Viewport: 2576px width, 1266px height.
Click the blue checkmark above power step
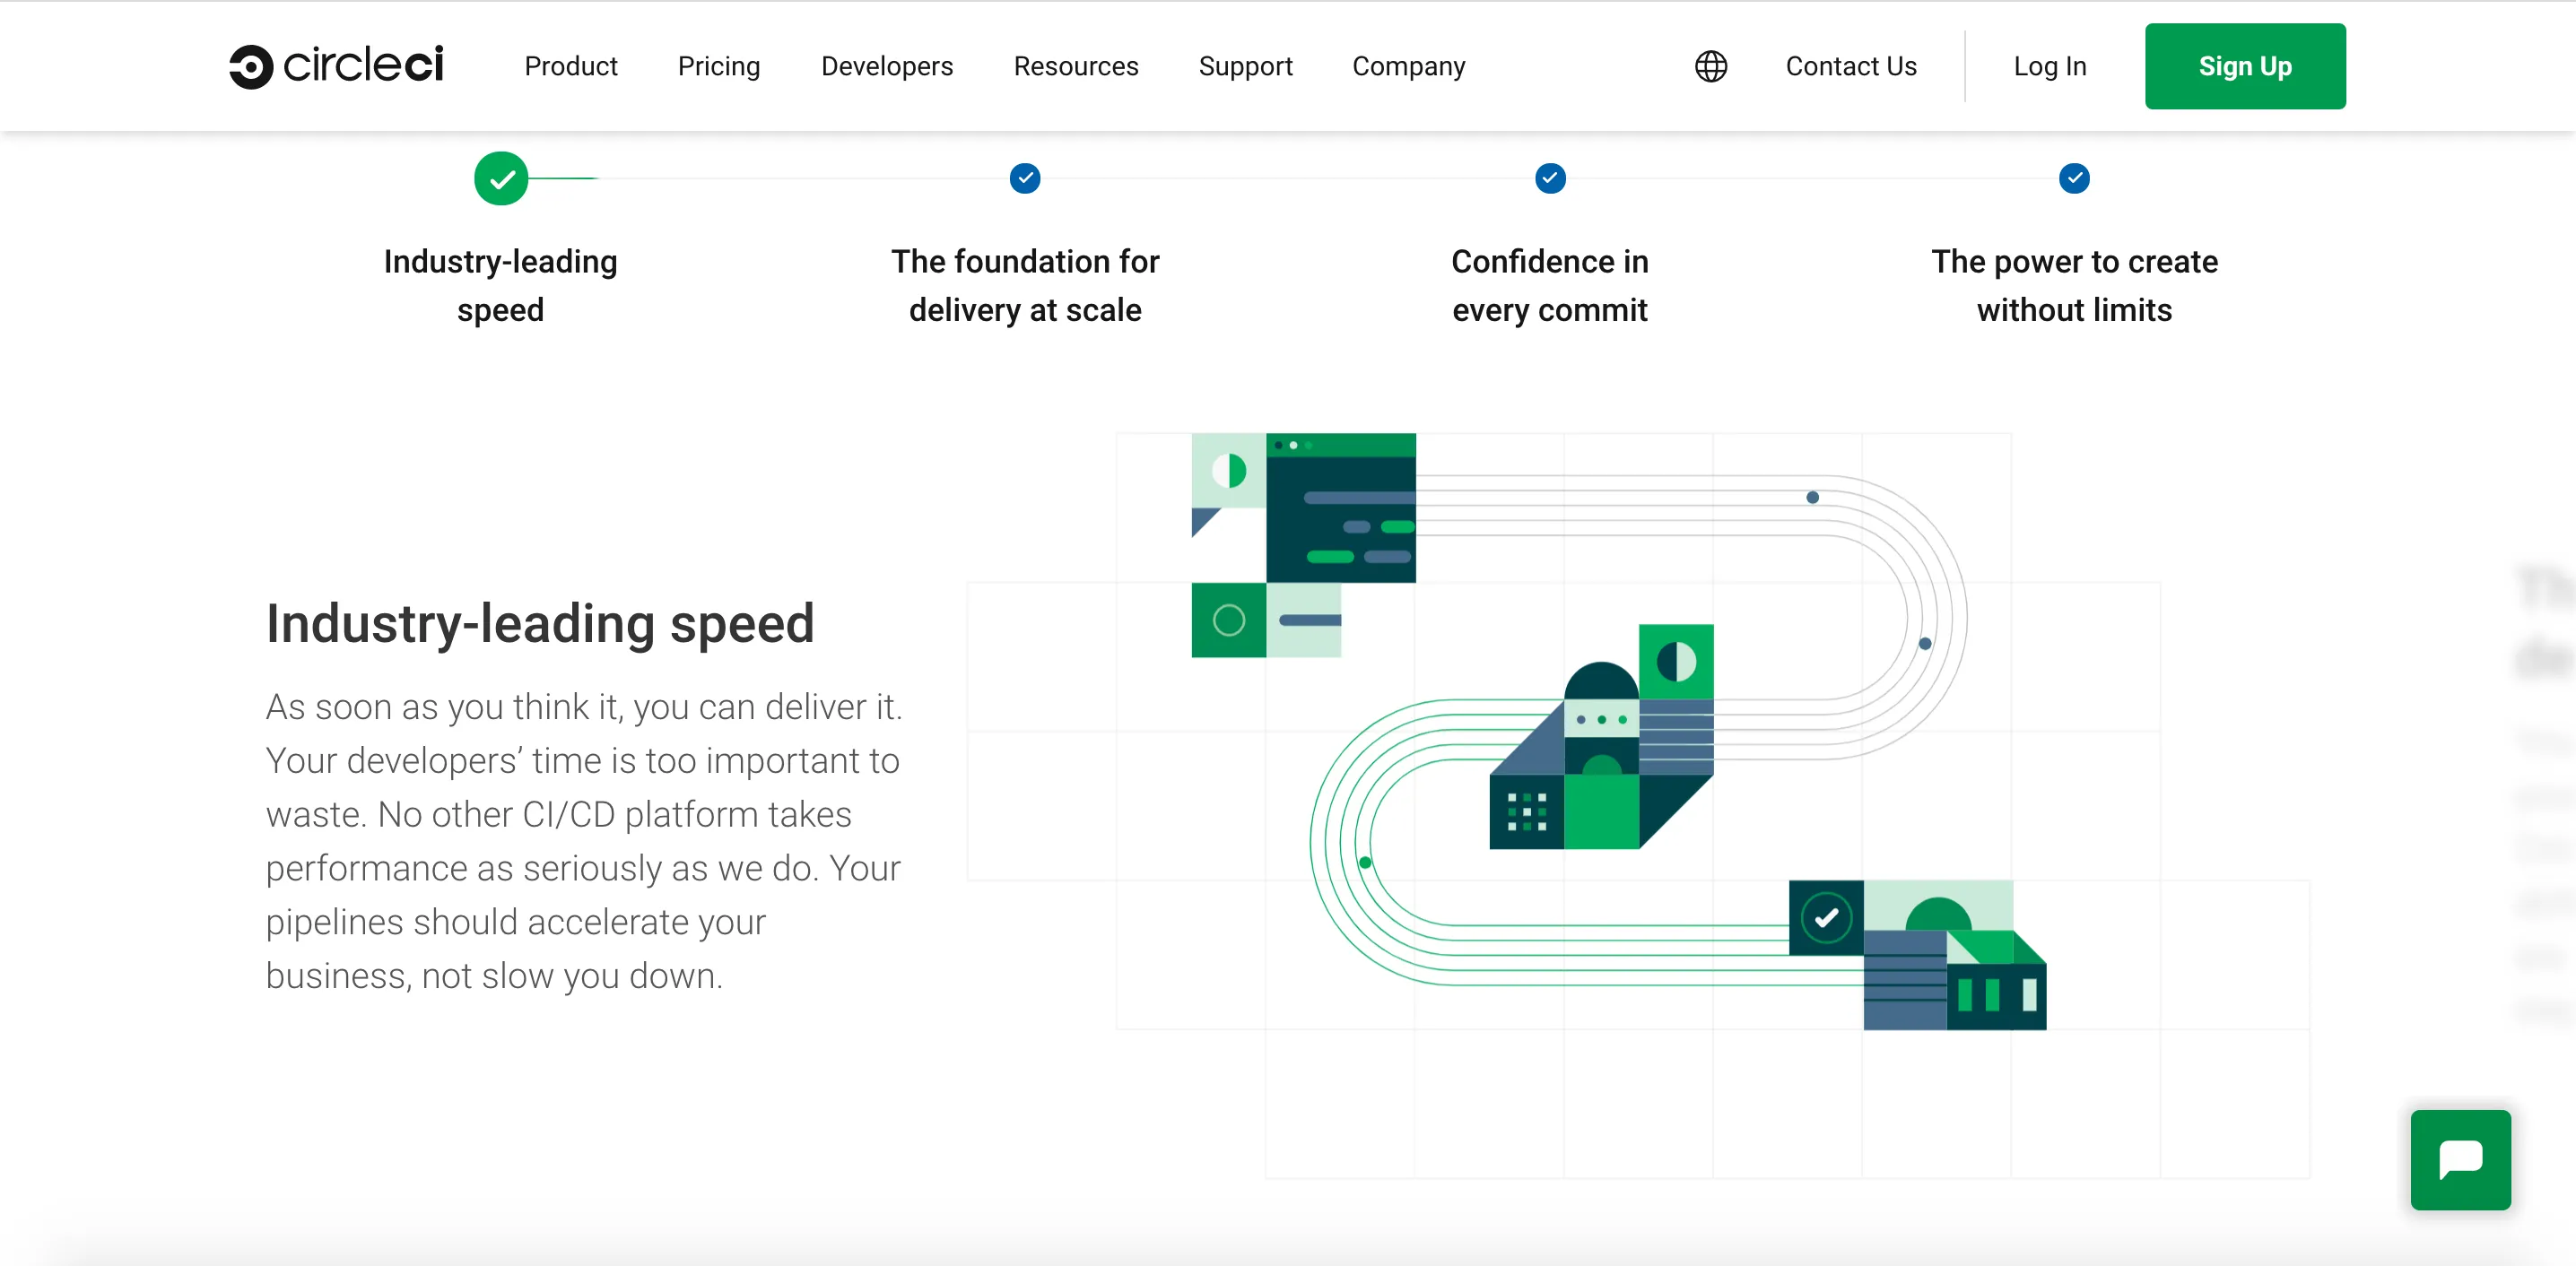coord(2073,179)
